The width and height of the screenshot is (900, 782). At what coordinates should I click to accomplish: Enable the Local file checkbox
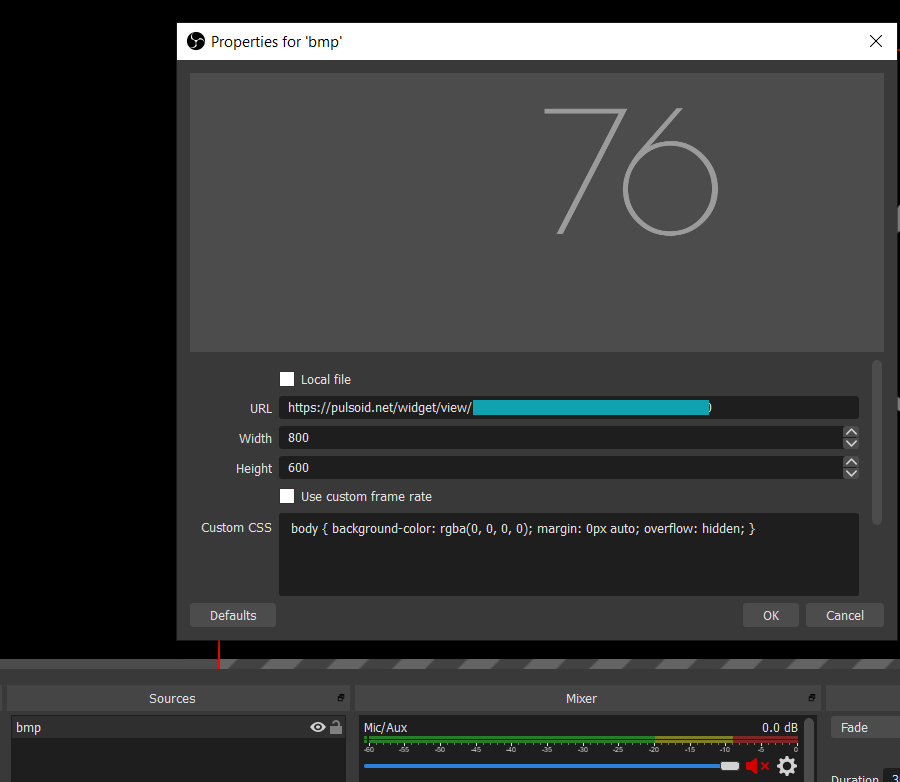287,379
